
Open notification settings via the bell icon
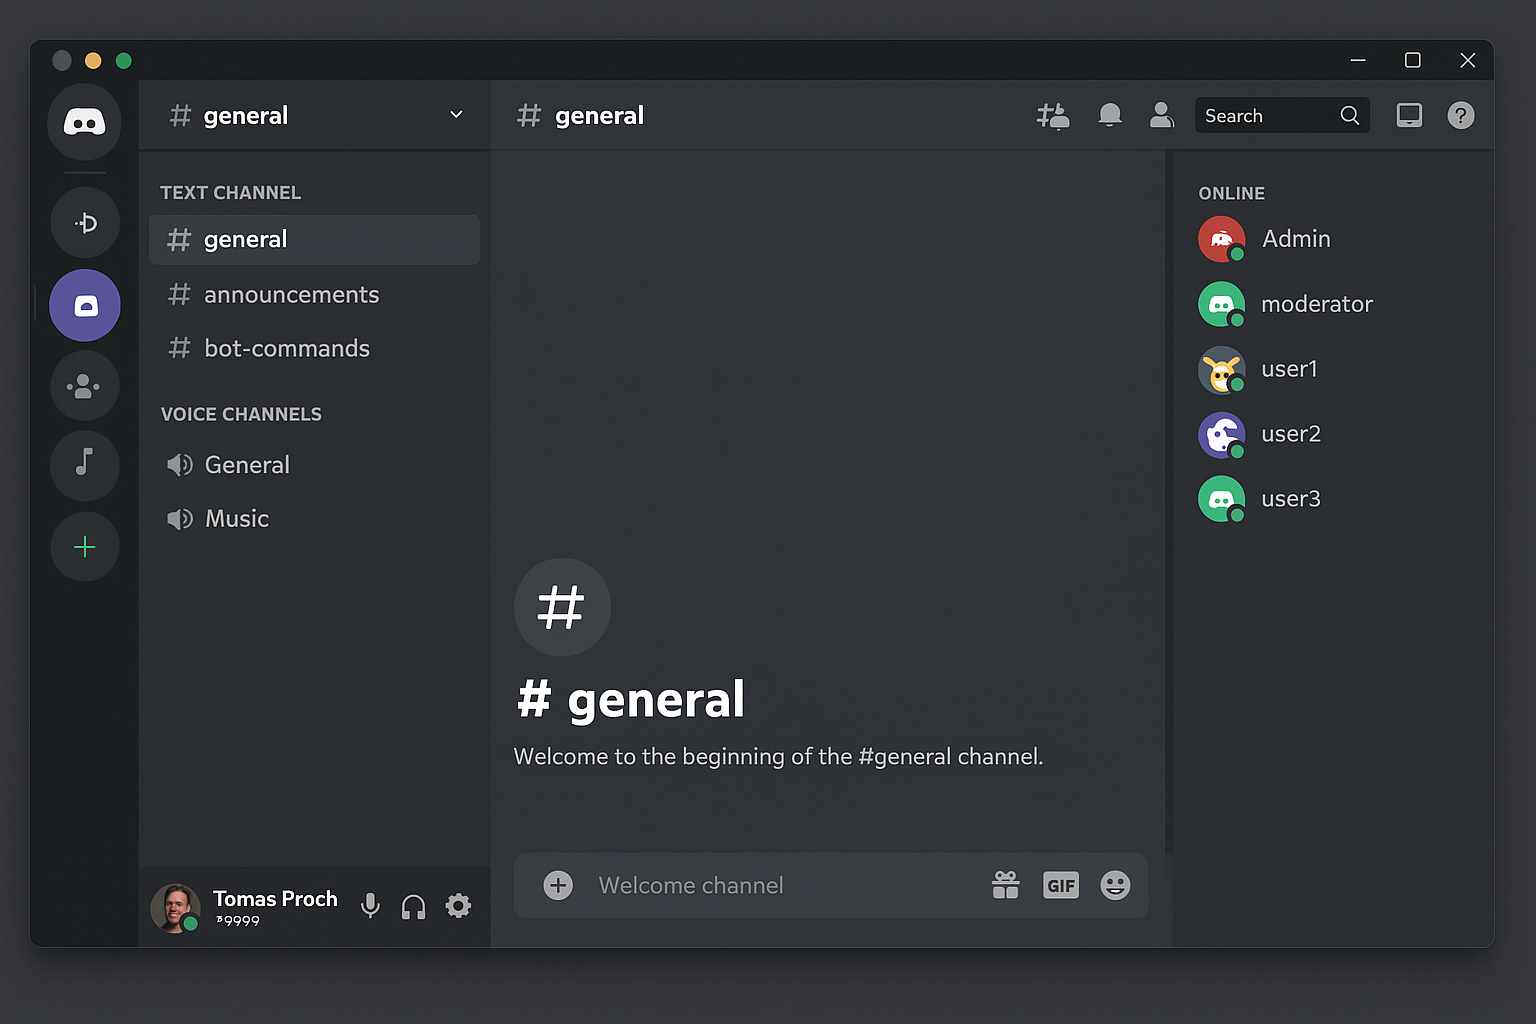pyautogui.click(x=1110, y=115)
